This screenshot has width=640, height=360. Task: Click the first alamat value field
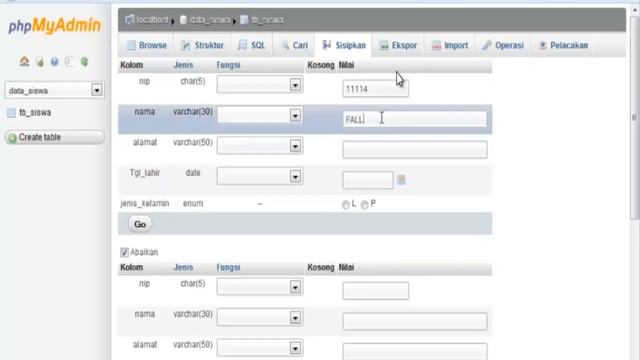pyautogui.click(x=415, y=150)
